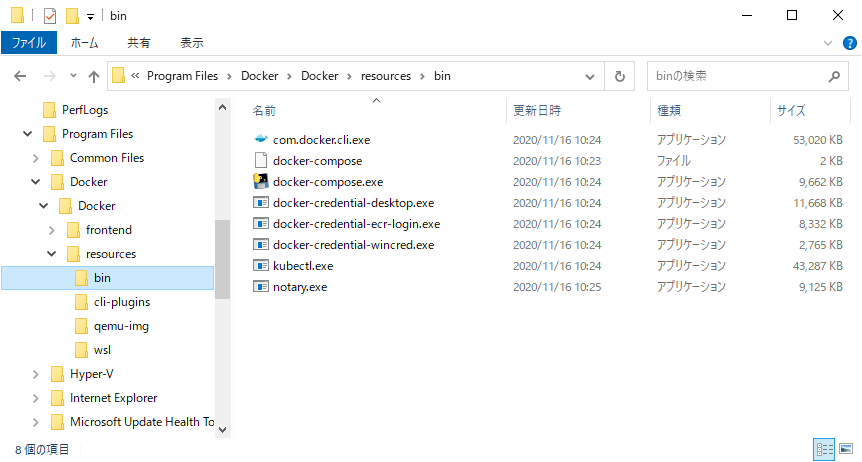
Task: Select the docker-credential-desktop.exe icon
Action: [x=261, y=202]
